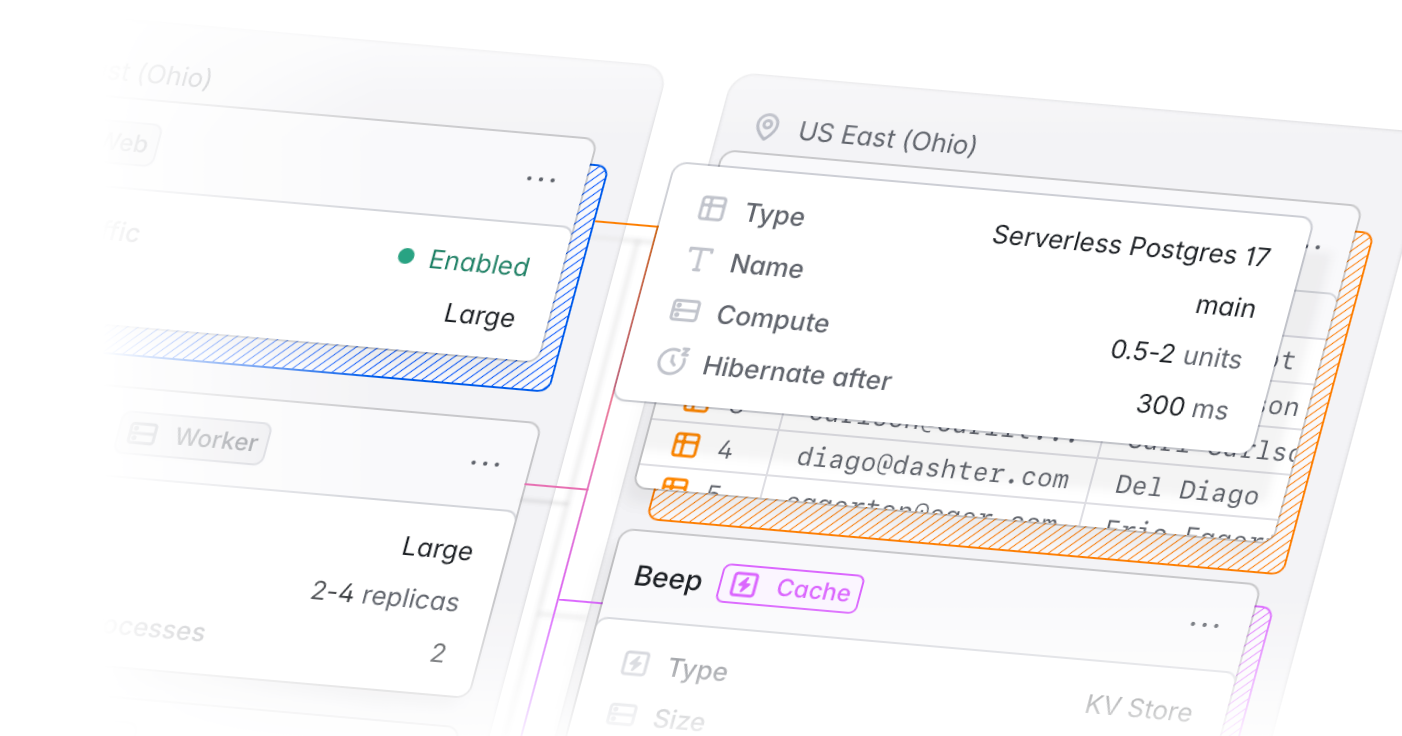Open the web service card's ellipsis menu
This screenshot has width=1402, height=736.
coord(541,180)
